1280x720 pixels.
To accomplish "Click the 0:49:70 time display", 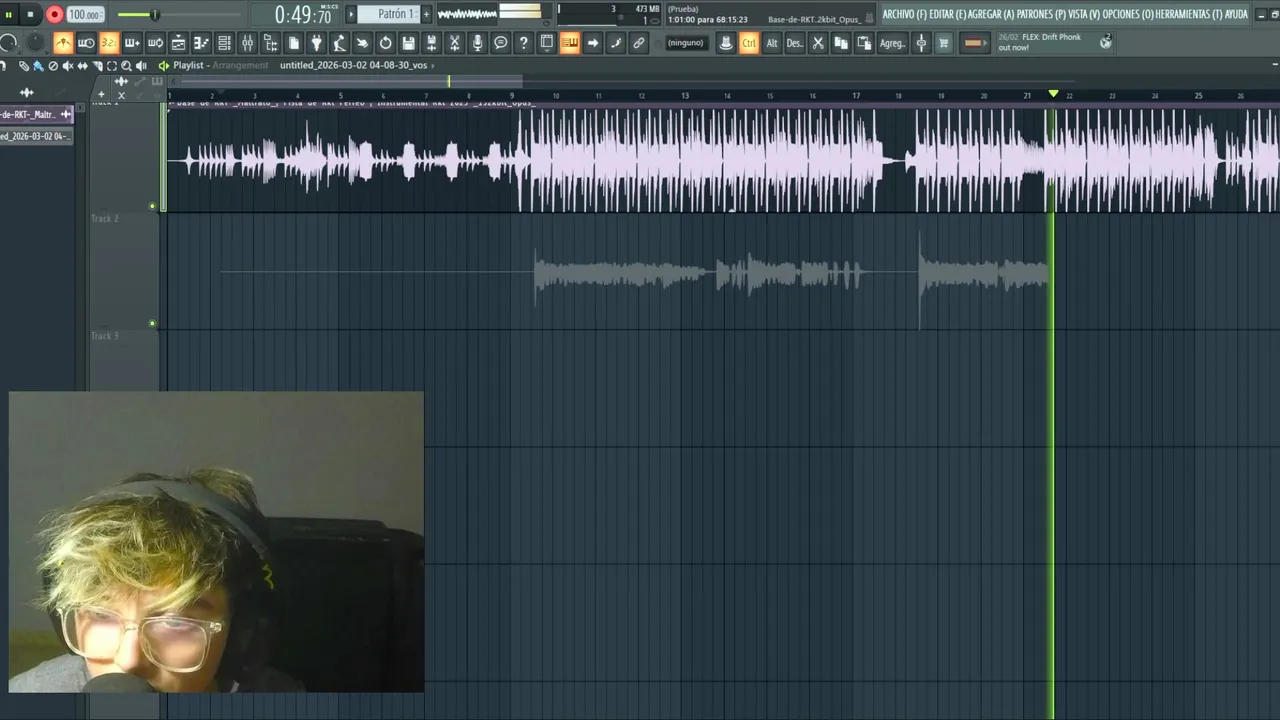I will [303, 15].
